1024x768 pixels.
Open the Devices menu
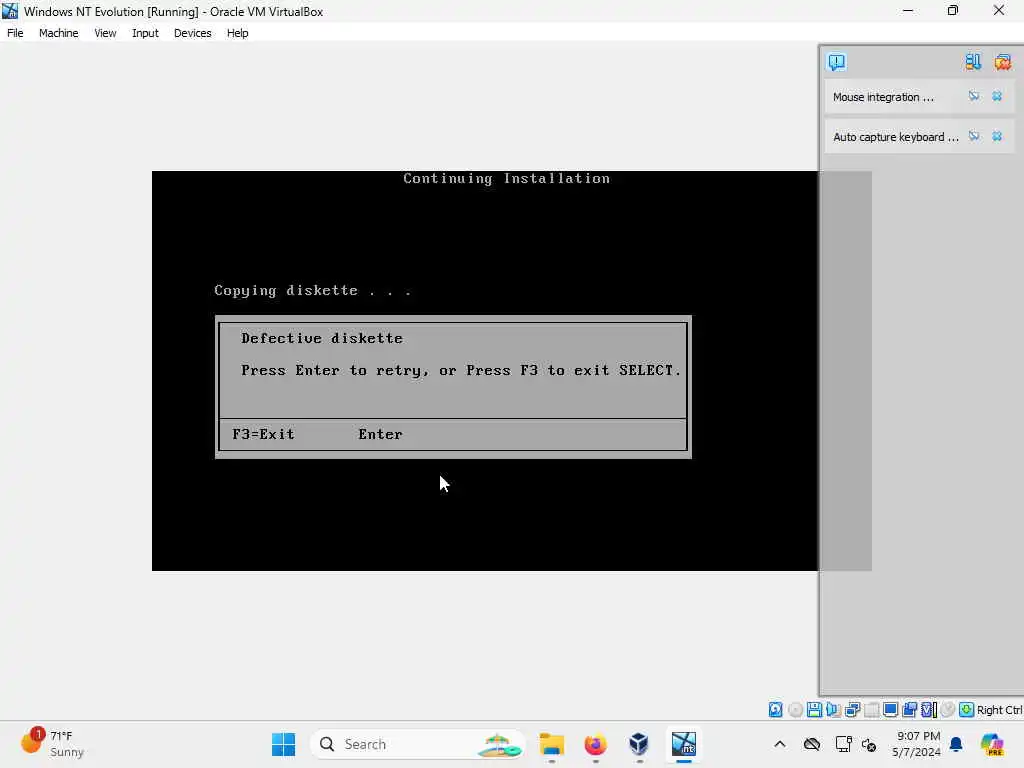coord(193,33)
